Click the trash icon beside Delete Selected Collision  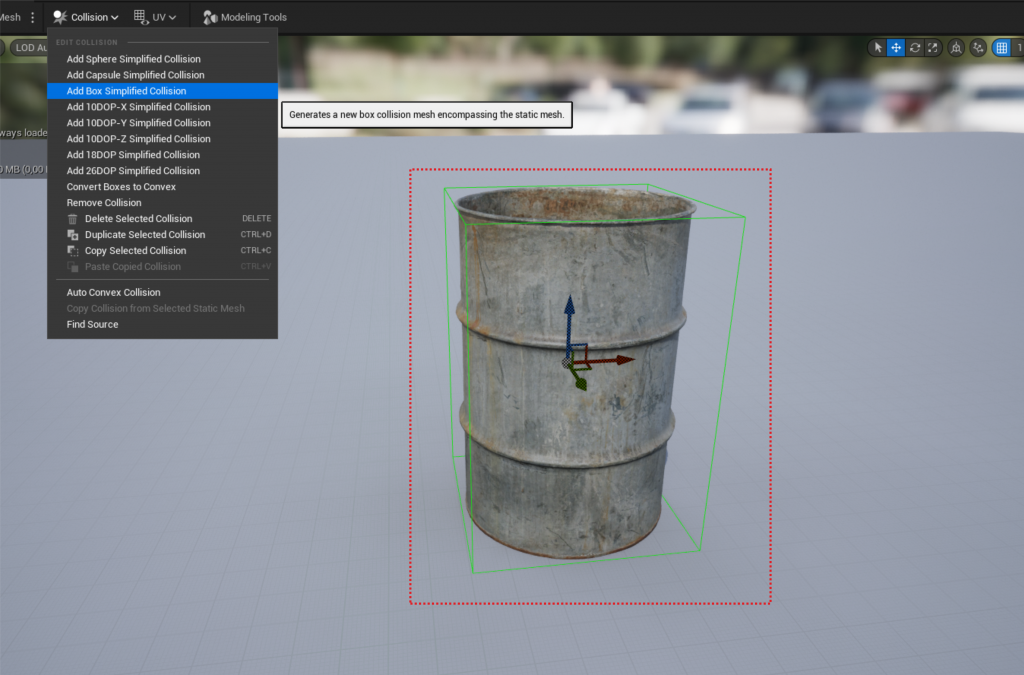(72, 219)
